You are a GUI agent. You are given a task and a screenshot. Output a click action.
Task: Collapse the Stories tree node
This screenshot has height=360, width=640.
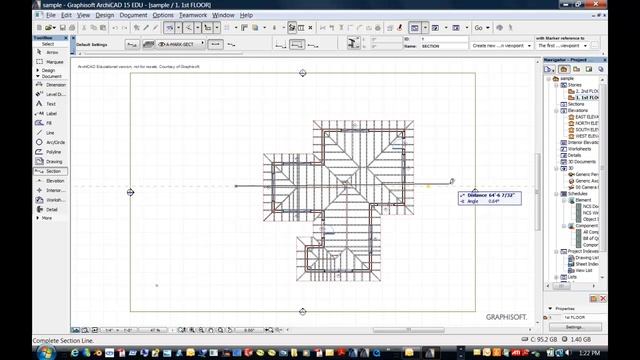[556, 85]
